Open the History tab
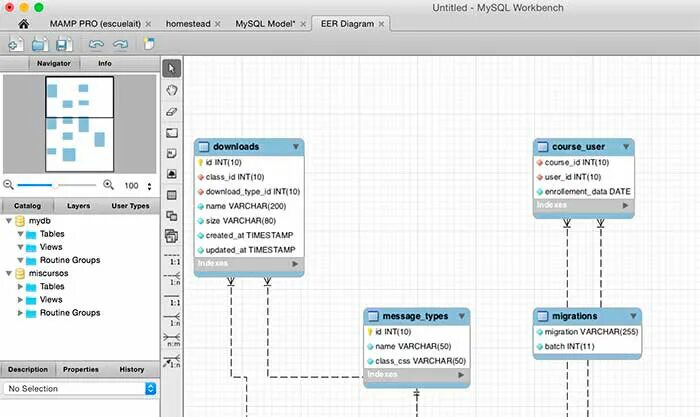Screen dimensions: 700x417 pos(132,369)
